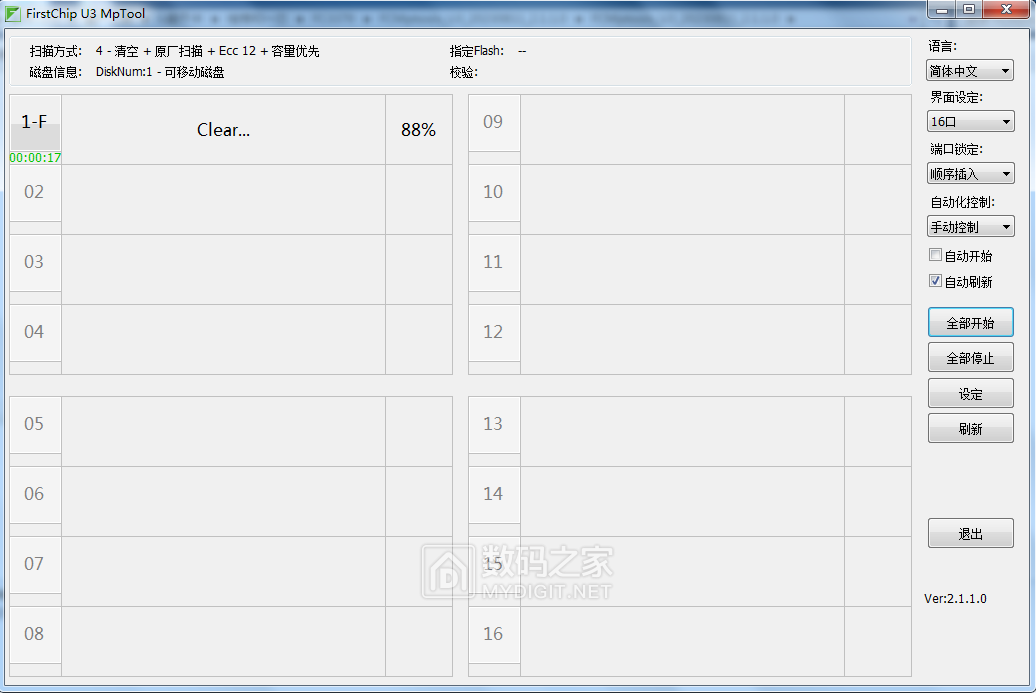Select port slot 16
Image resolution: width=1036 pixels, height=693 pixels.
(x=493, y=634)
